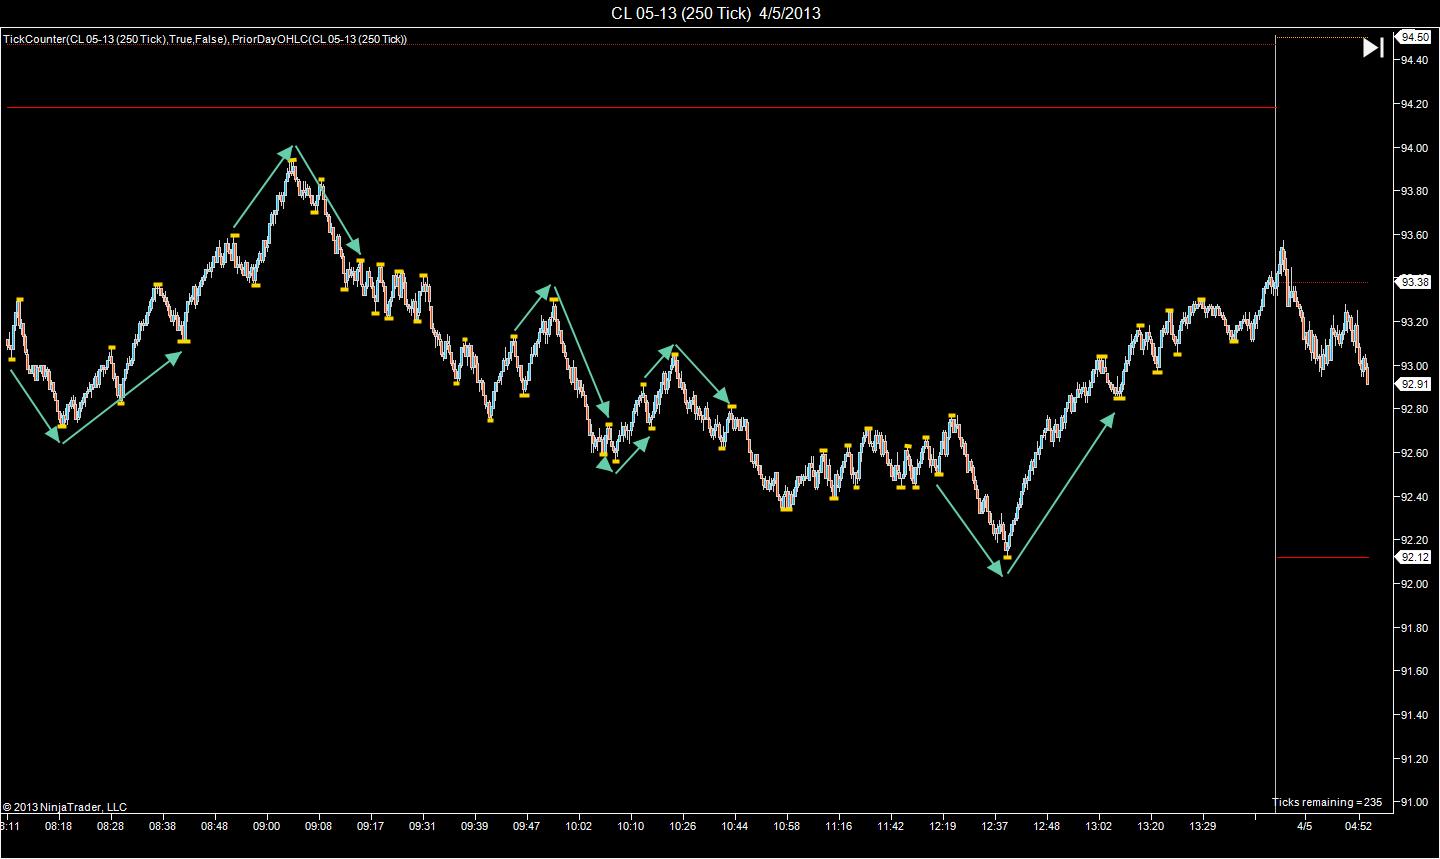Click the 91.60 price axis label
The width and height of the screenshot is (1440, 859).
[1414, 671]
